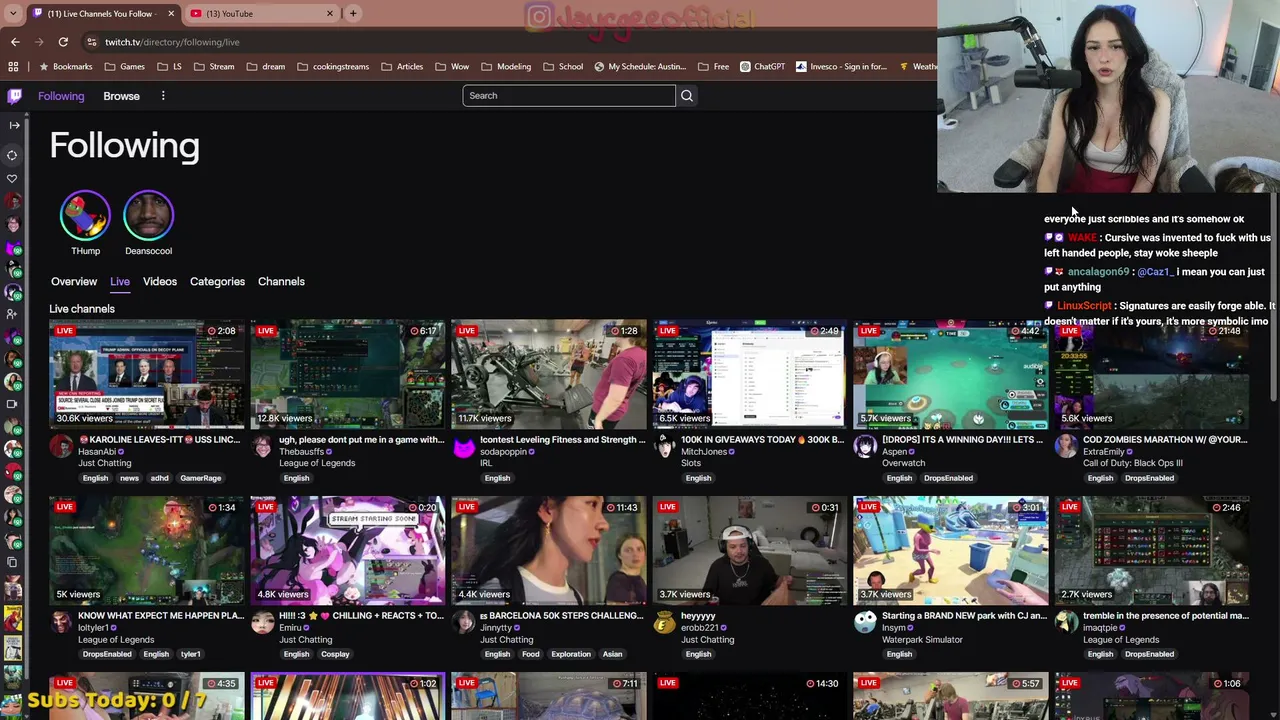
Task: Click imaqtpie's channel avatar icon
Action: [x=1066, y=623]
